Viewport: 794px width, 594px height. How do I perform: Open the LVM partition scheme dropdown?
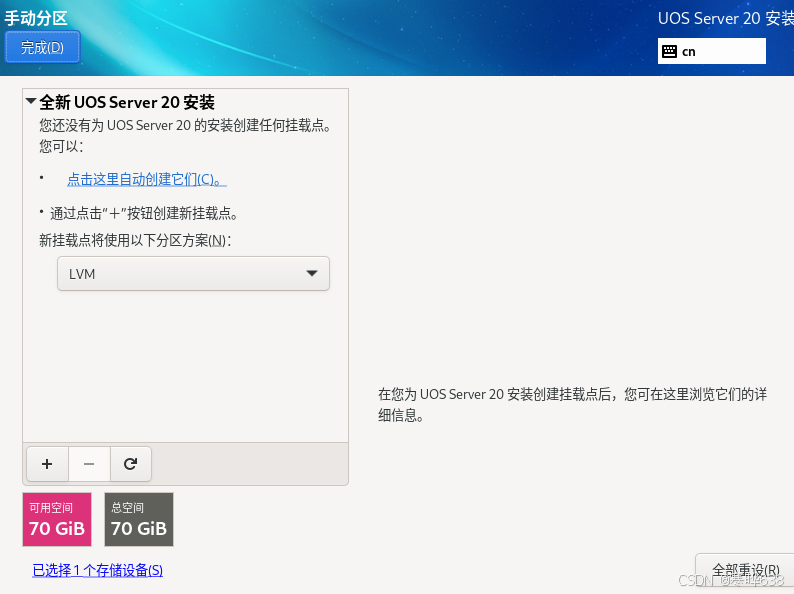coord(193,273)
